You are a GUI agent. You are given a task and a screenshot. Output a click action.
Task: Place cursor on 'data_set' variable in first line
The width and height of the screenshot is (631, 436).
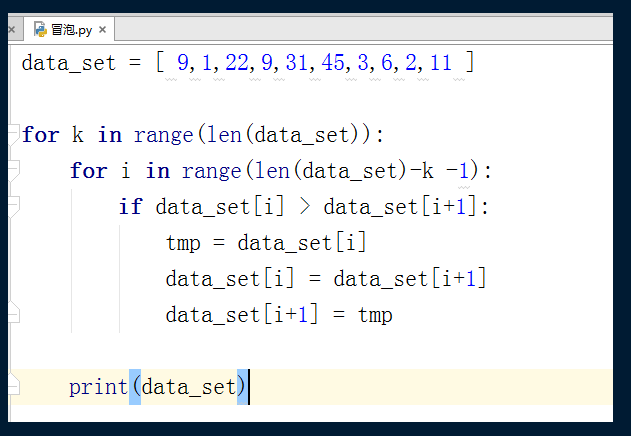pos(68,63)
